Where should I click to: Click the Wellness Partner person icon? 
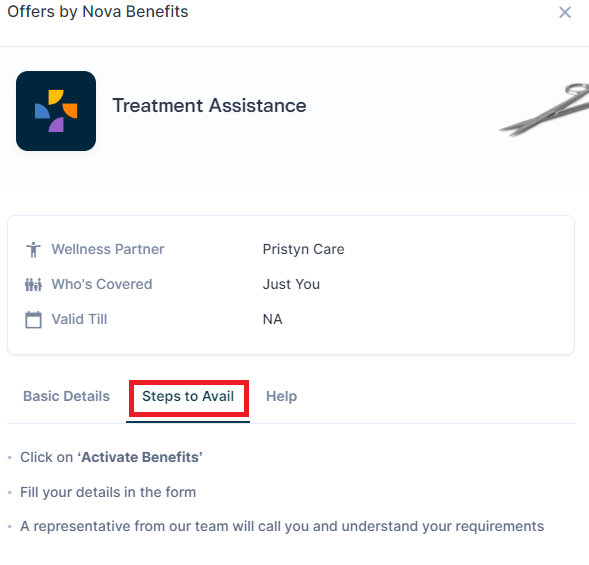[33, 249]
